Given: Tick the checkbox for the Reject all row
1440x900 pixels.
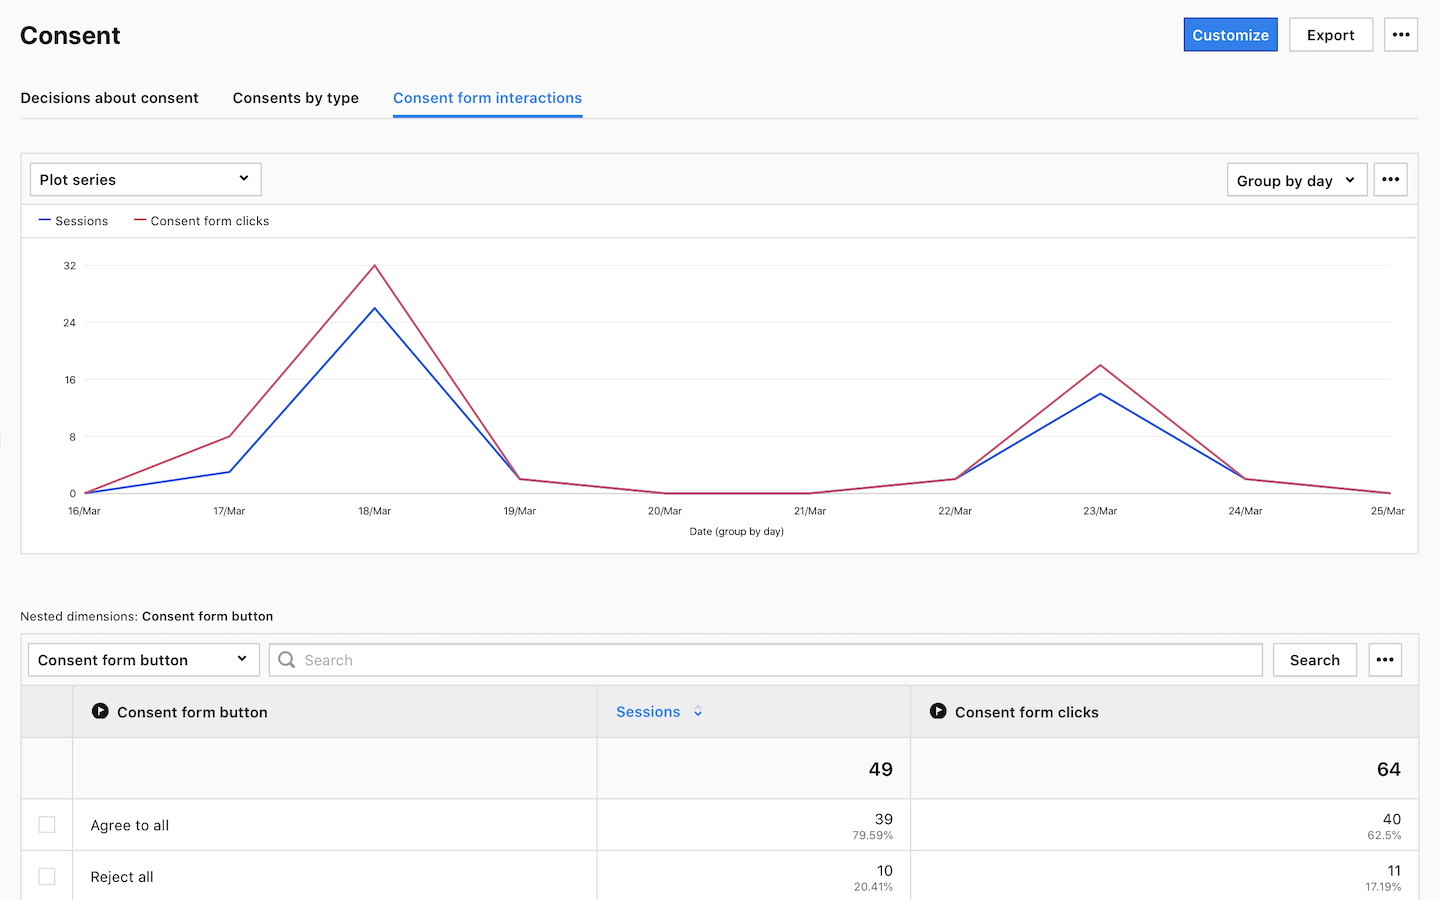Looking at the screenshot, I should pyautogui.click(x=47, y=877).
